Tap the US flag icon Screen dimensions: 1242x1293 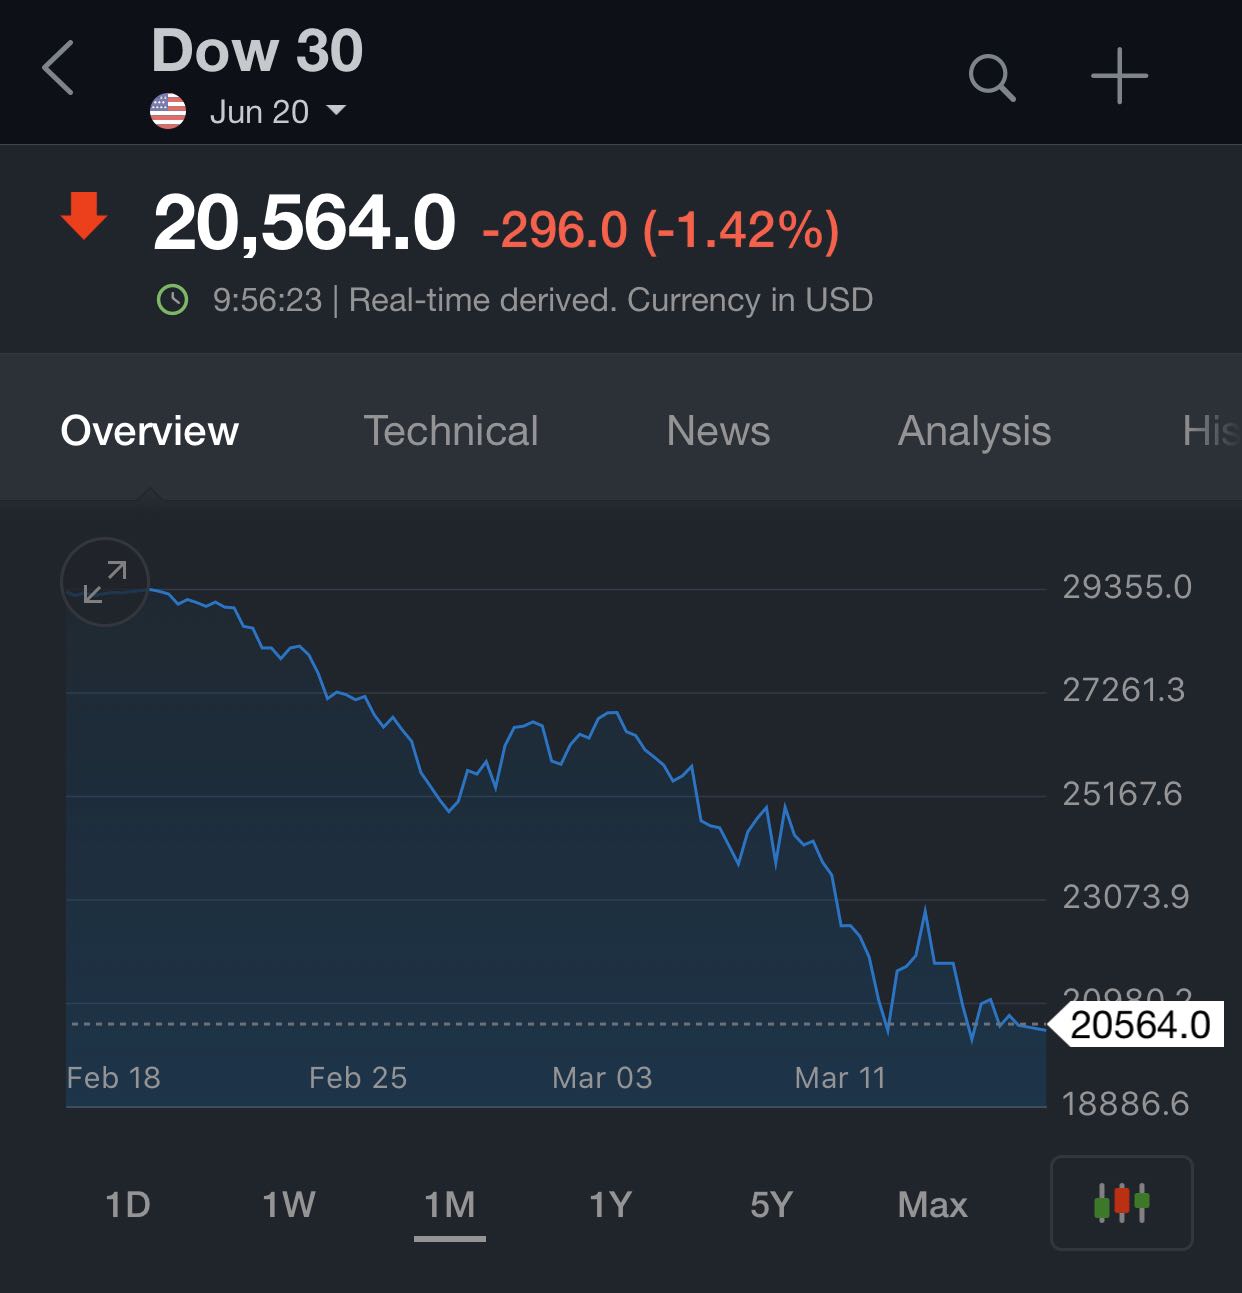coord(168,111)
